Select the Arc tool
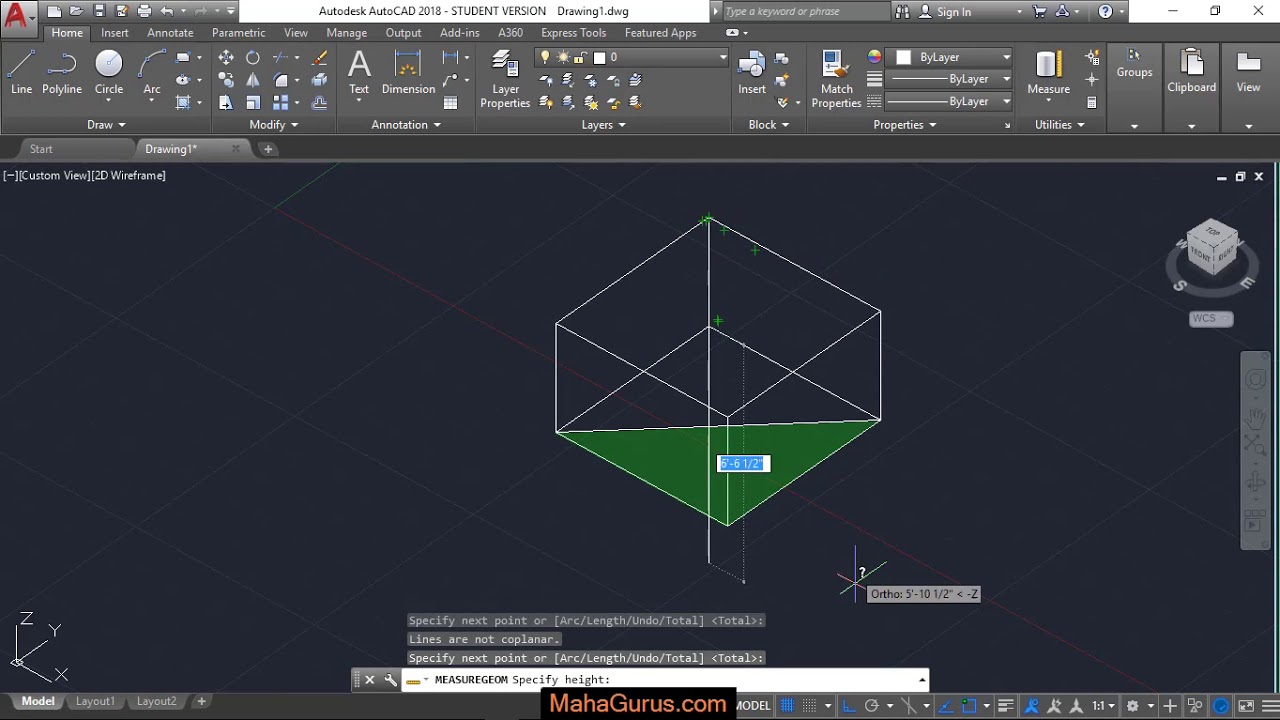The image size is (1280, 720). (152, 72)
